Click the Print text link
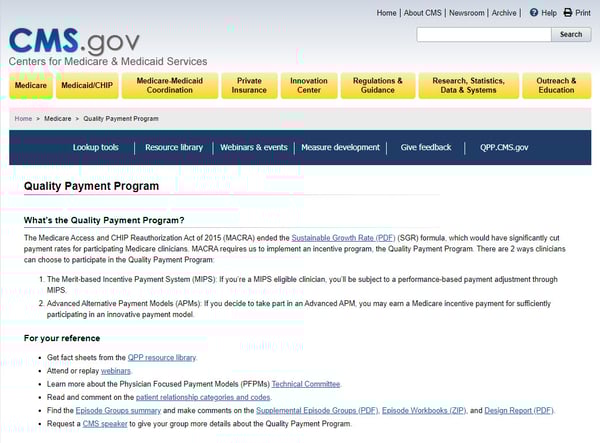Screen dimensions: 600x443 [x=583, y=13]
